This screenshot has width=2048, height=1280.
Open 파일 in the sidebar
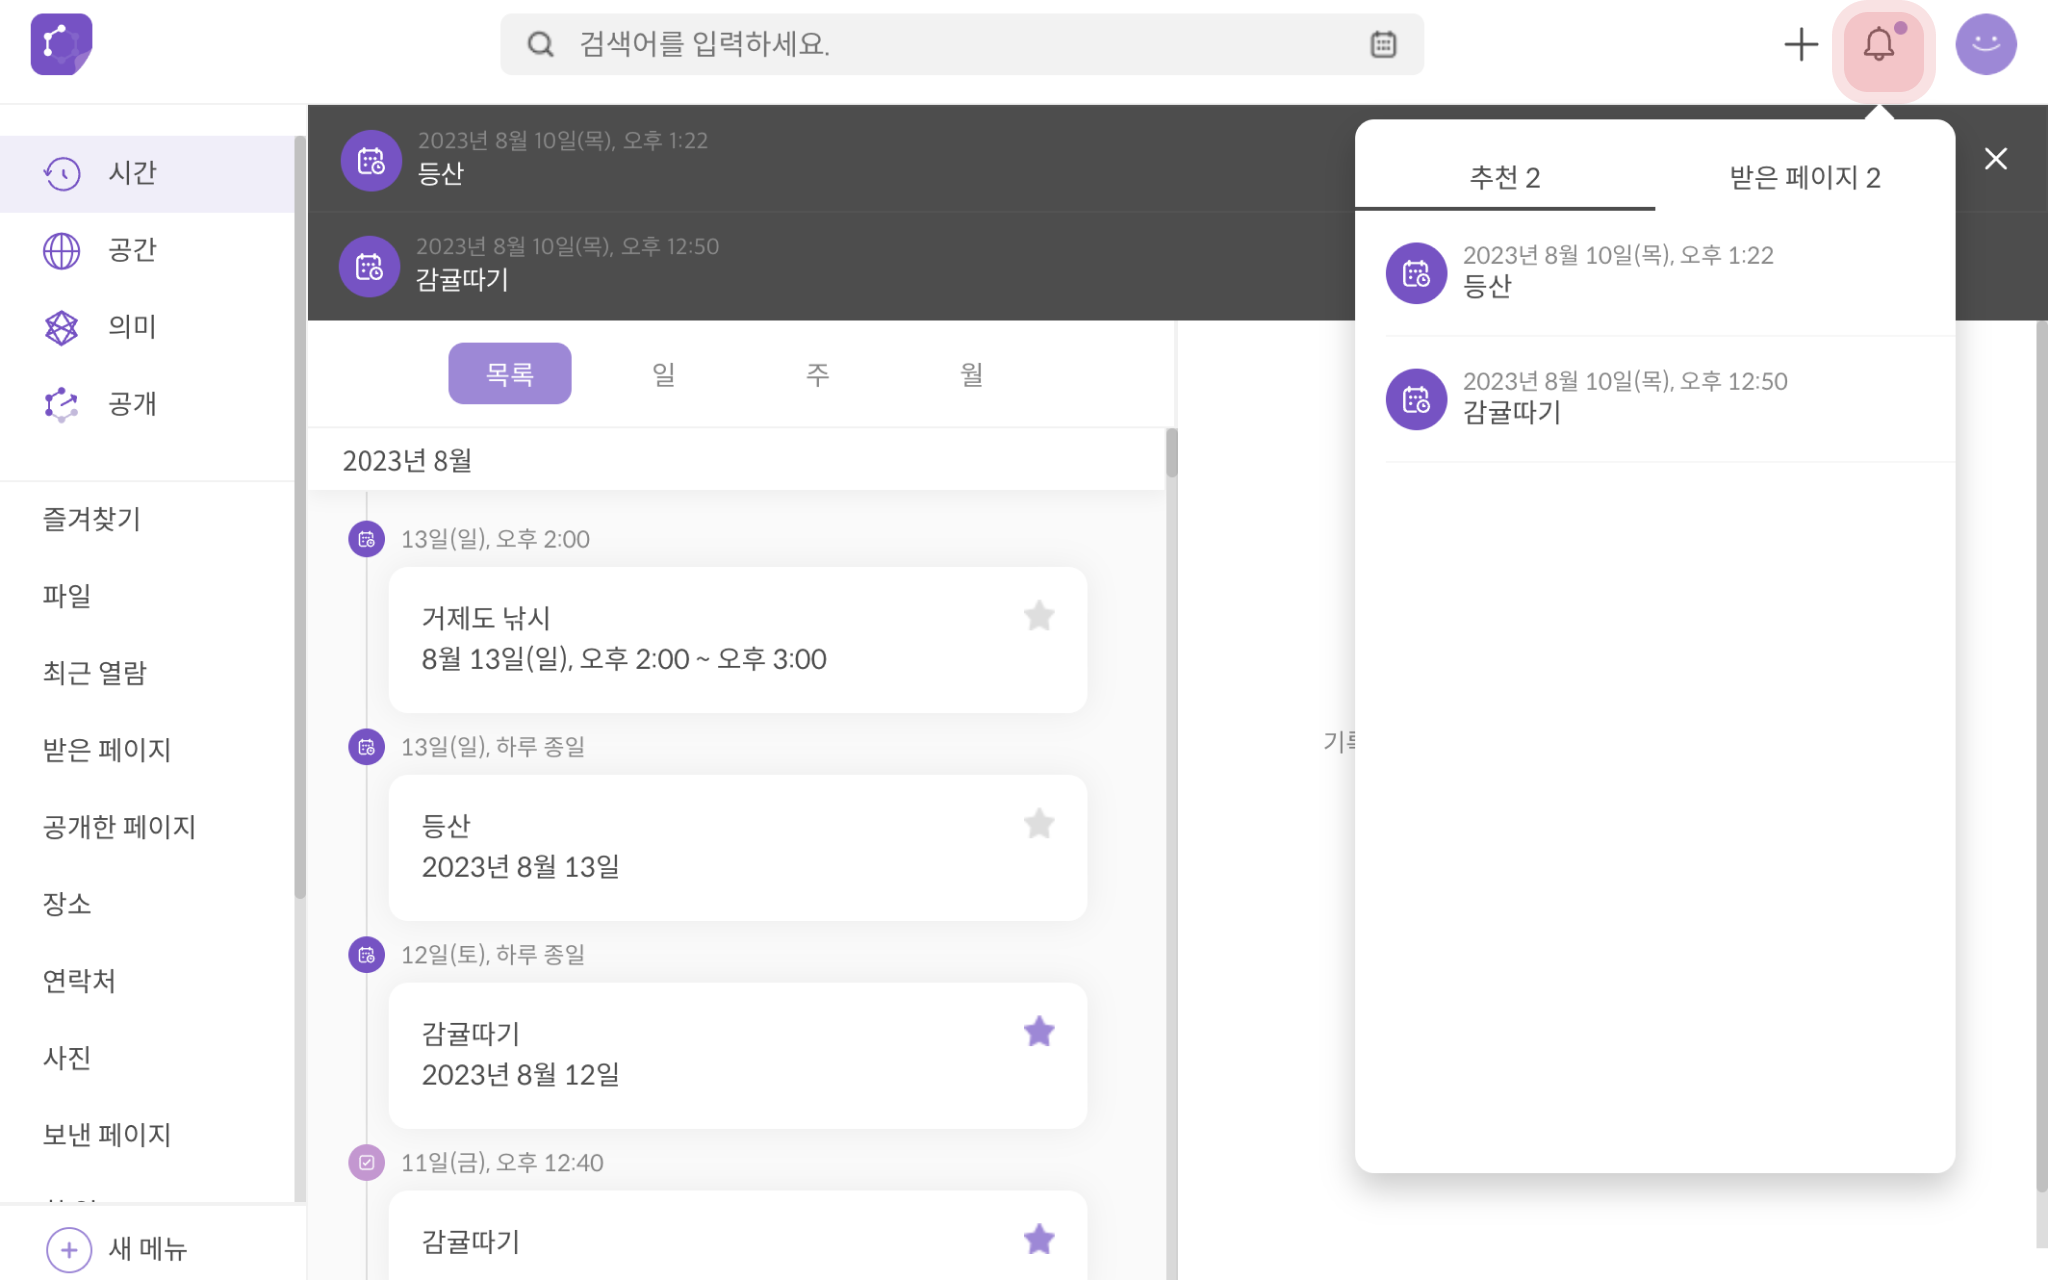click(x=67, y=596)
